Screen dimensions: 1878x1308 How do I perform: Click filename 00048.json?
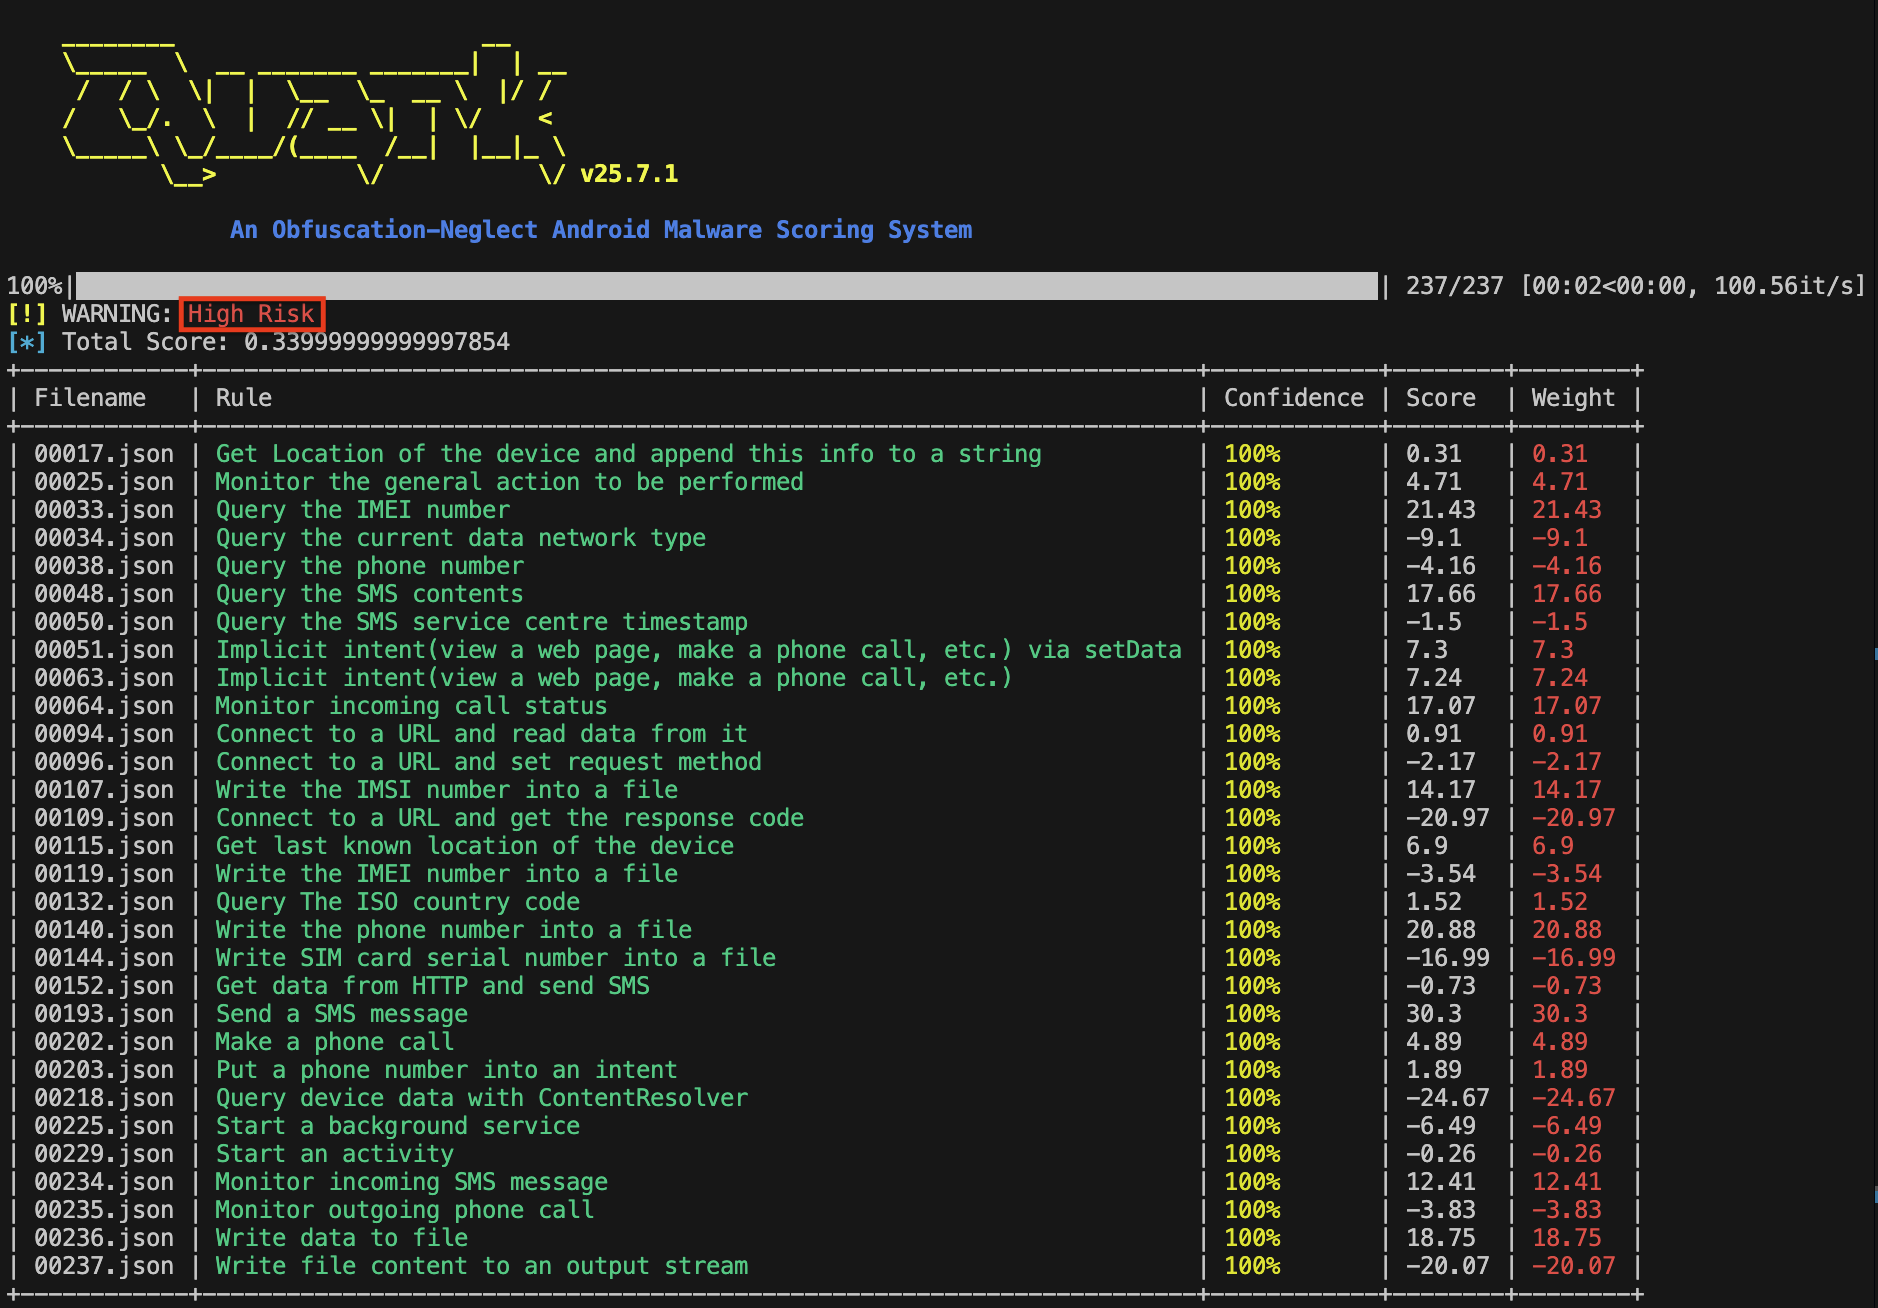104,594
